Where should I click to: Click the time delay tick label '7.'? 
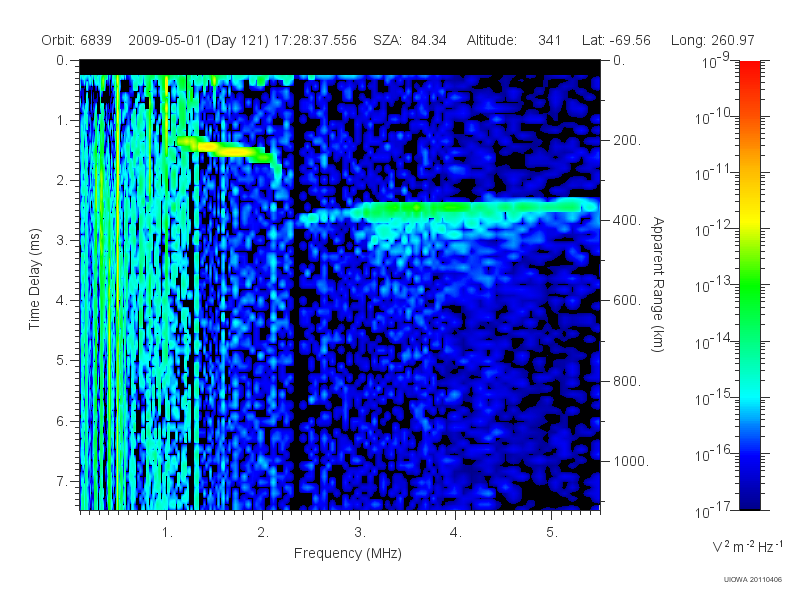(x=62, y=481)
